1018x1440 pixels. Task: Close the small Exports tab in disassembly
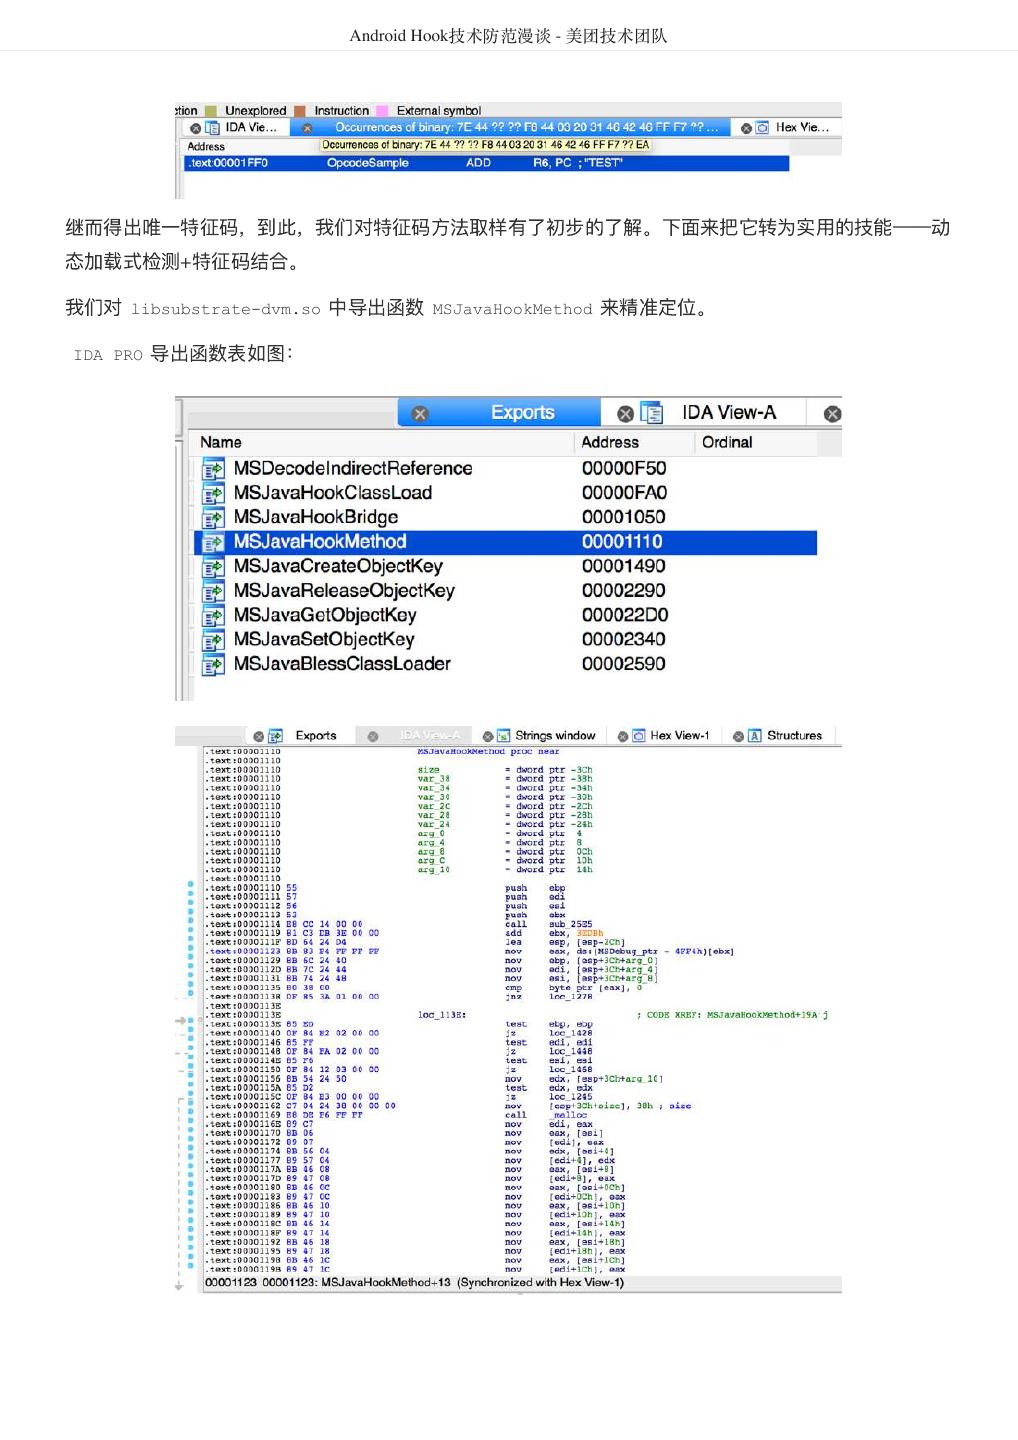259,736
